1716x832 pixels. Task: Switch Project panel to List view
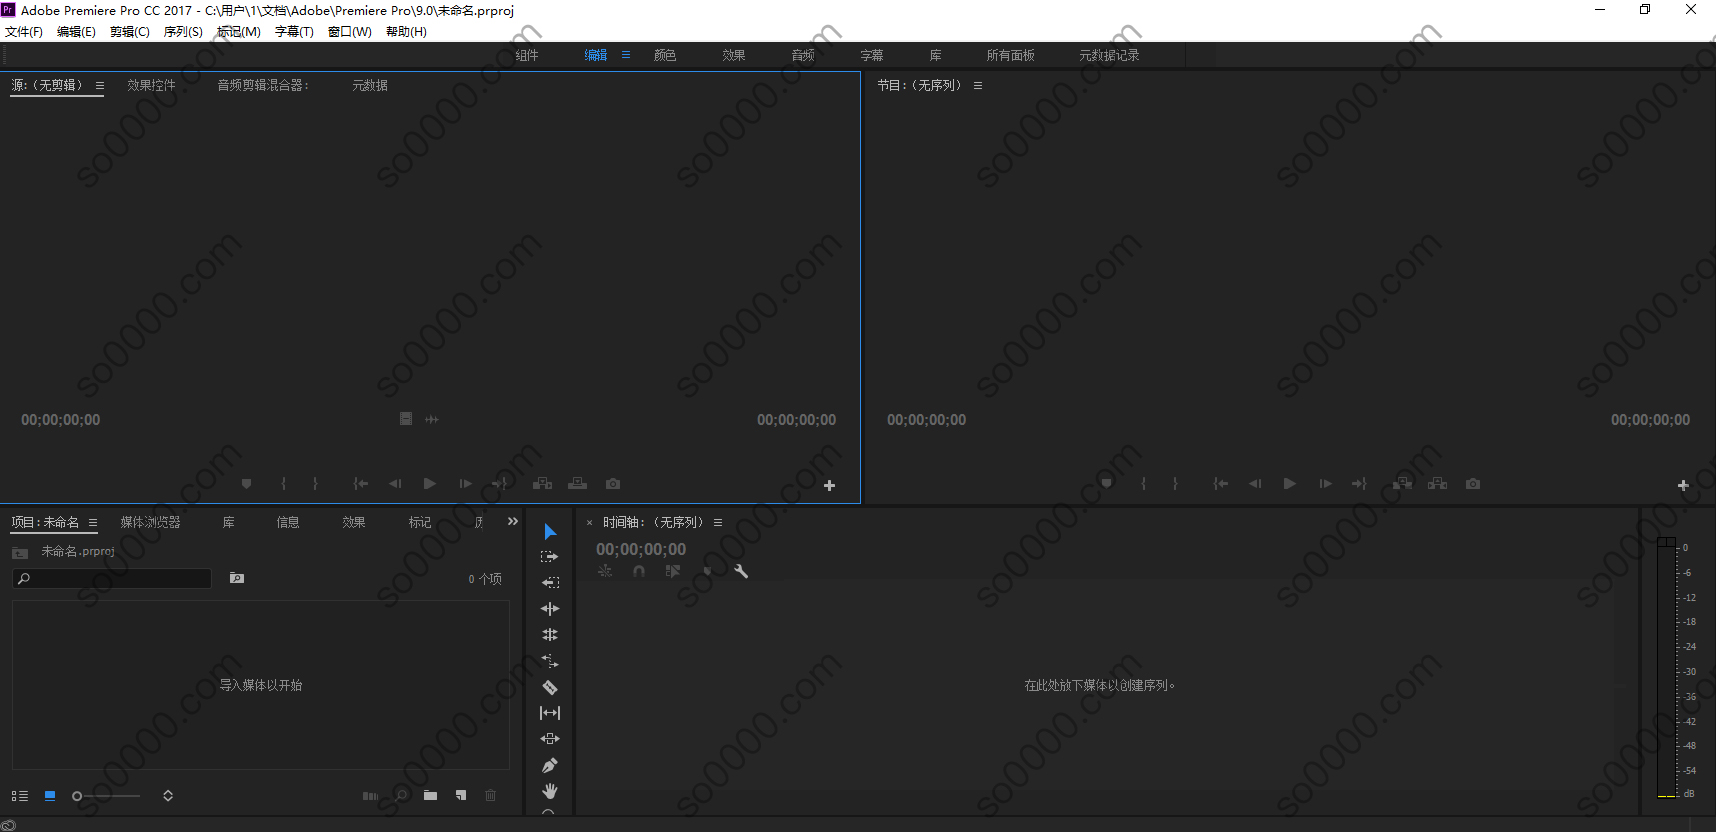coord(20,796)
